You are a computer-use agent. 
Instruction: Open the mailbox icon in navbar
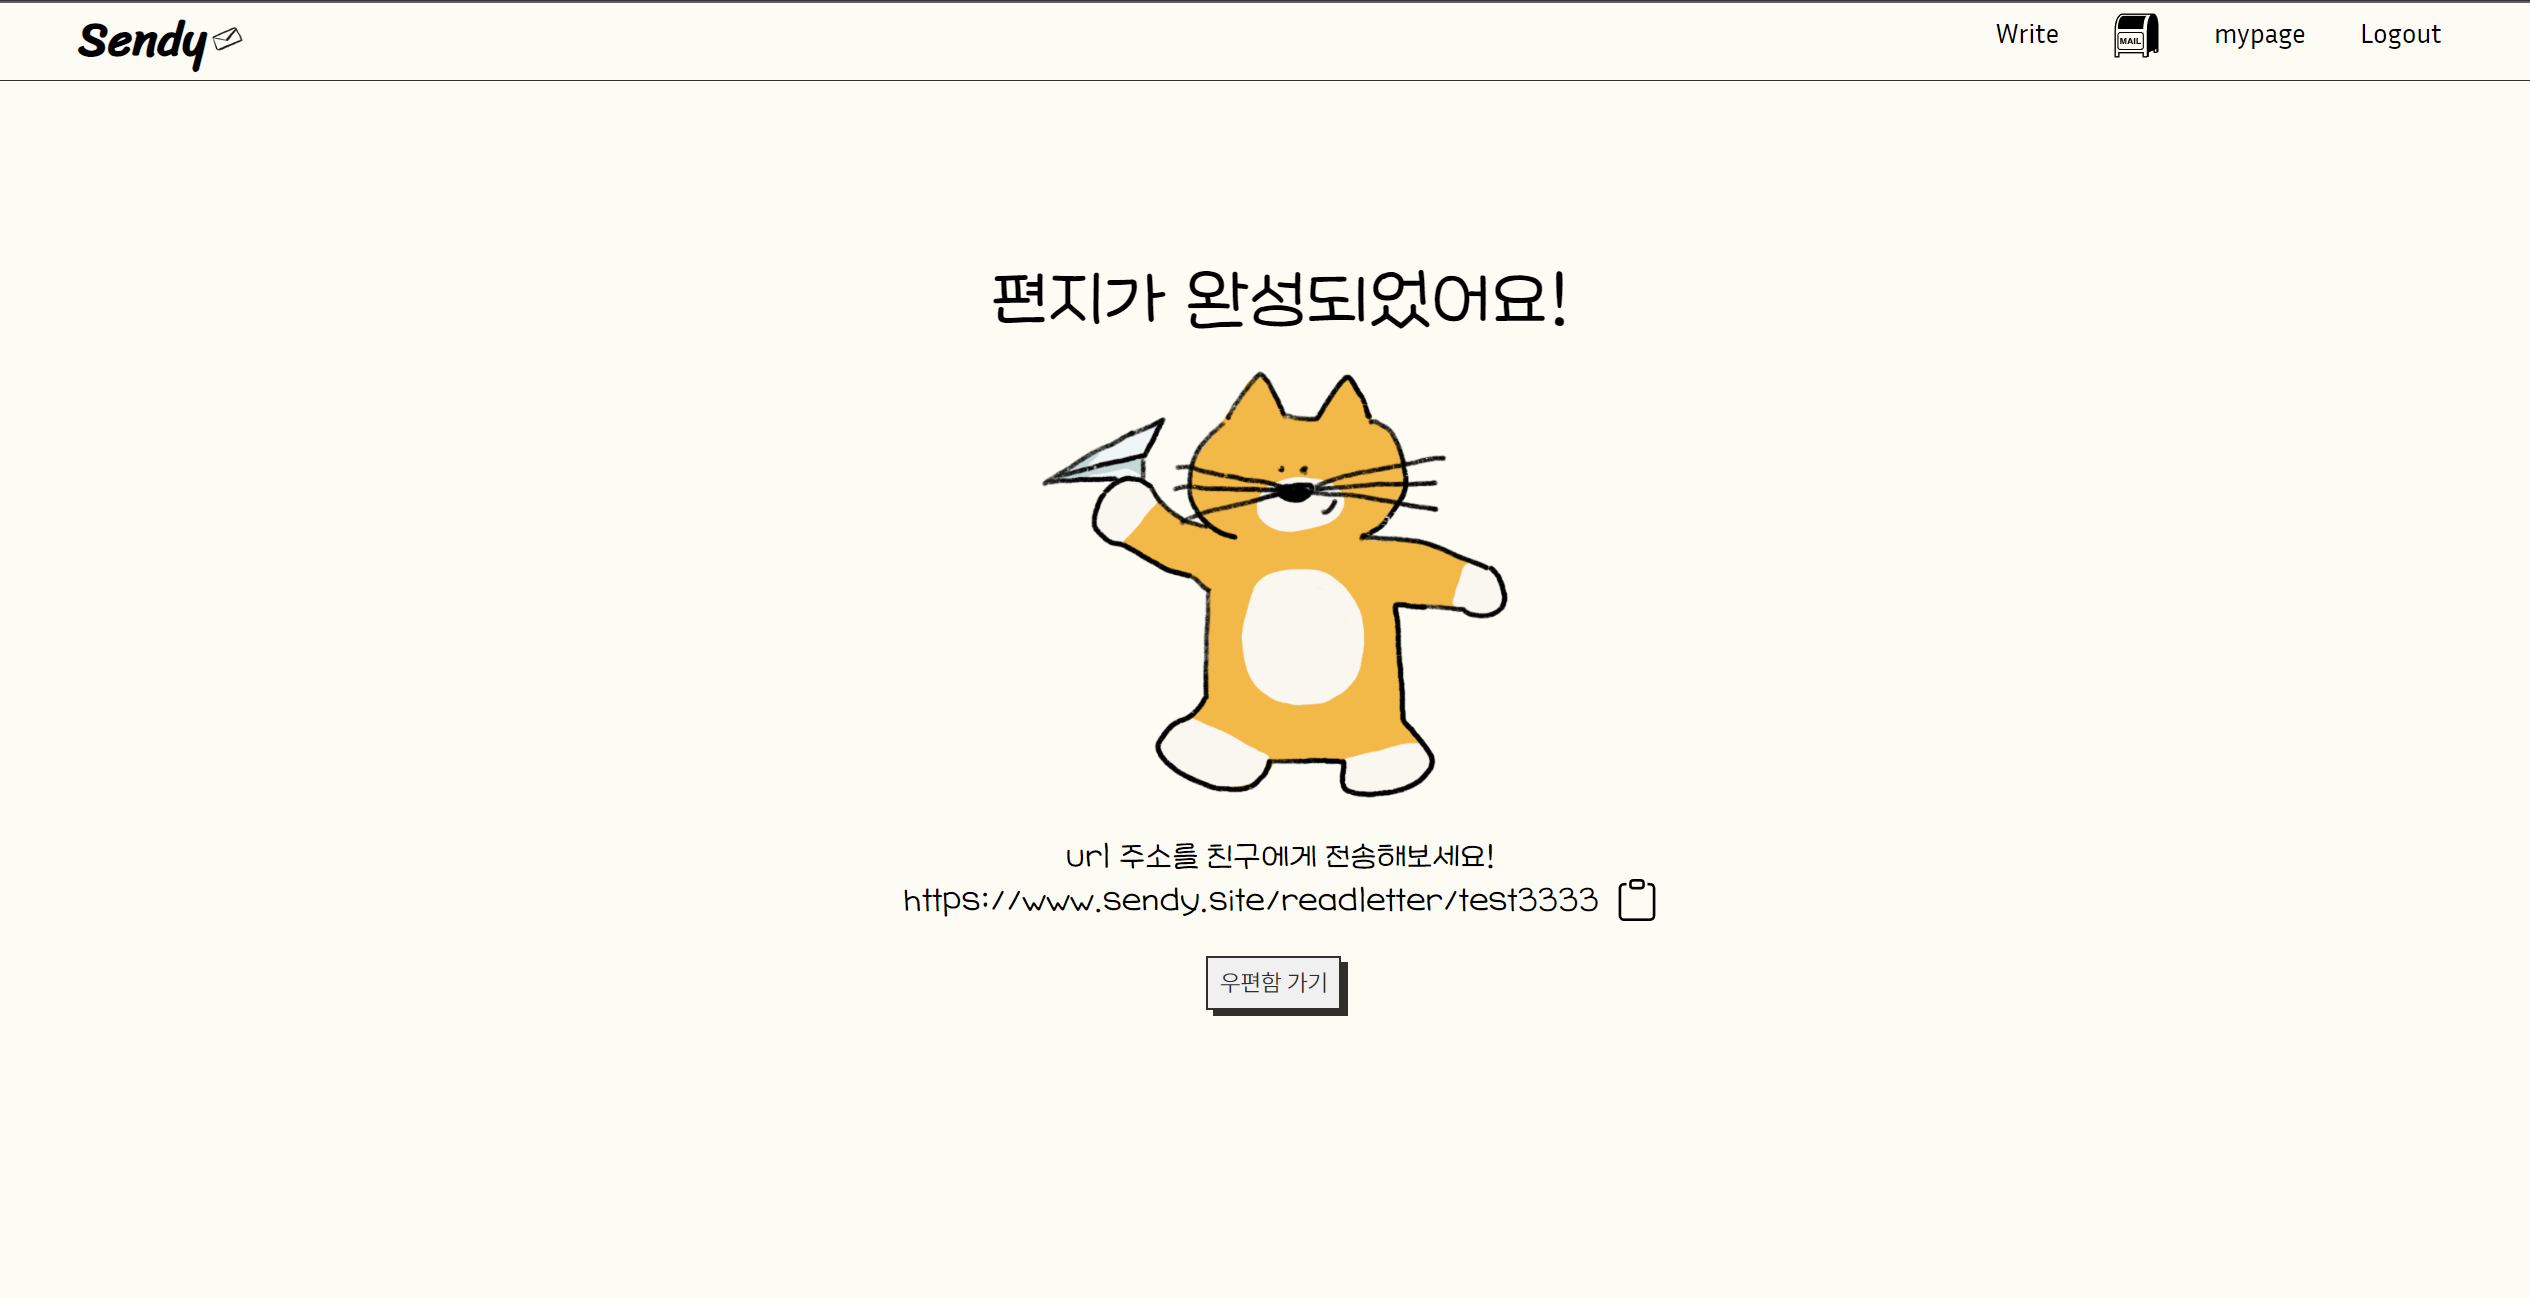tap(2136, 35)
